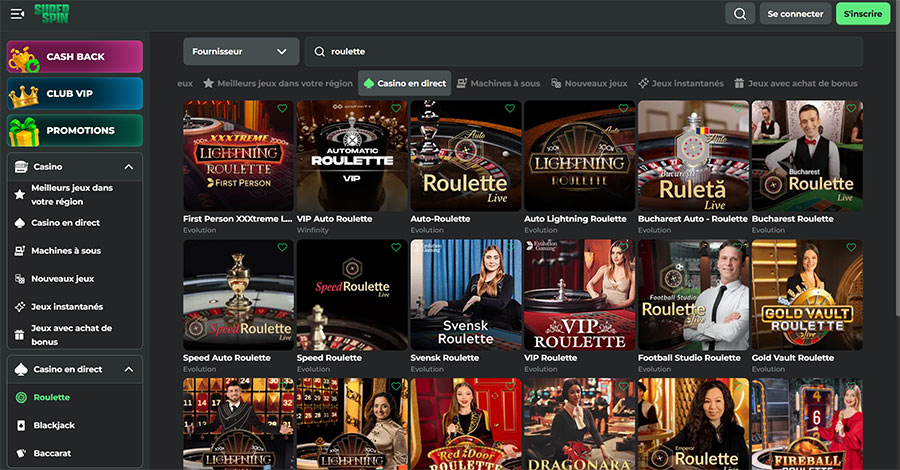Select the Casino en direct tab
Image resolution: width=900 pixels, height=470 pixels.
[x=405, y=83]
